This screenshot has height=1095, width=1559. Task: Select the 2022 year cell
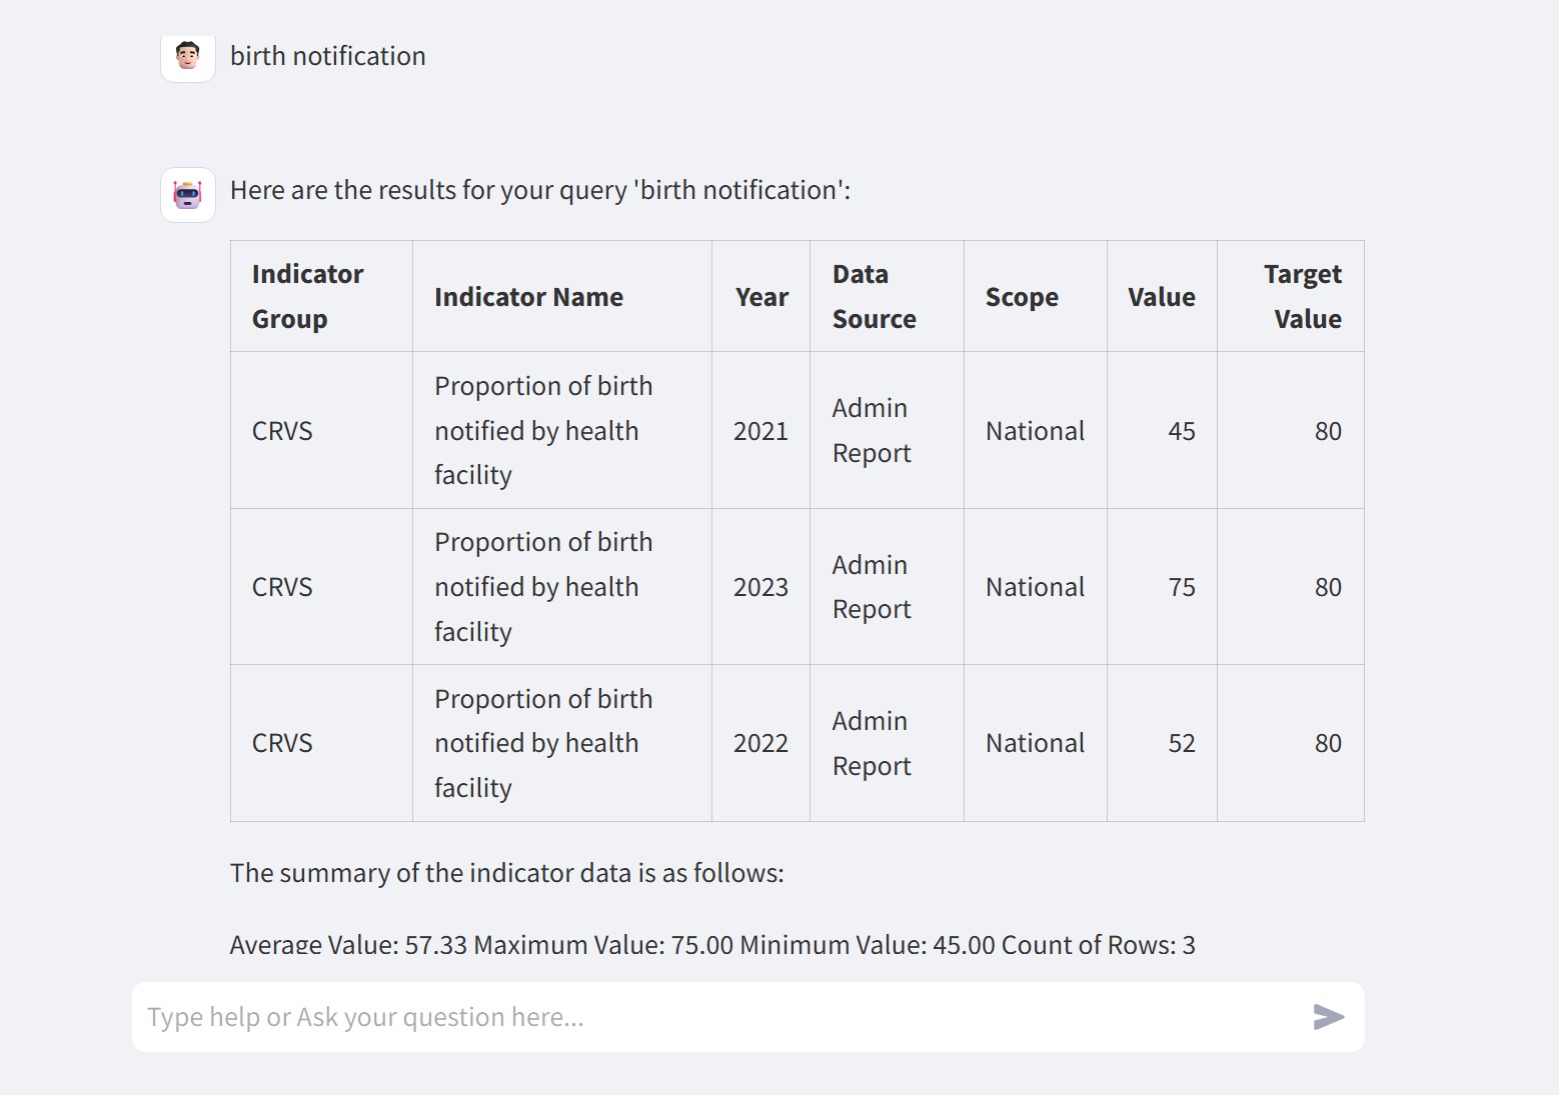point(760,743)
